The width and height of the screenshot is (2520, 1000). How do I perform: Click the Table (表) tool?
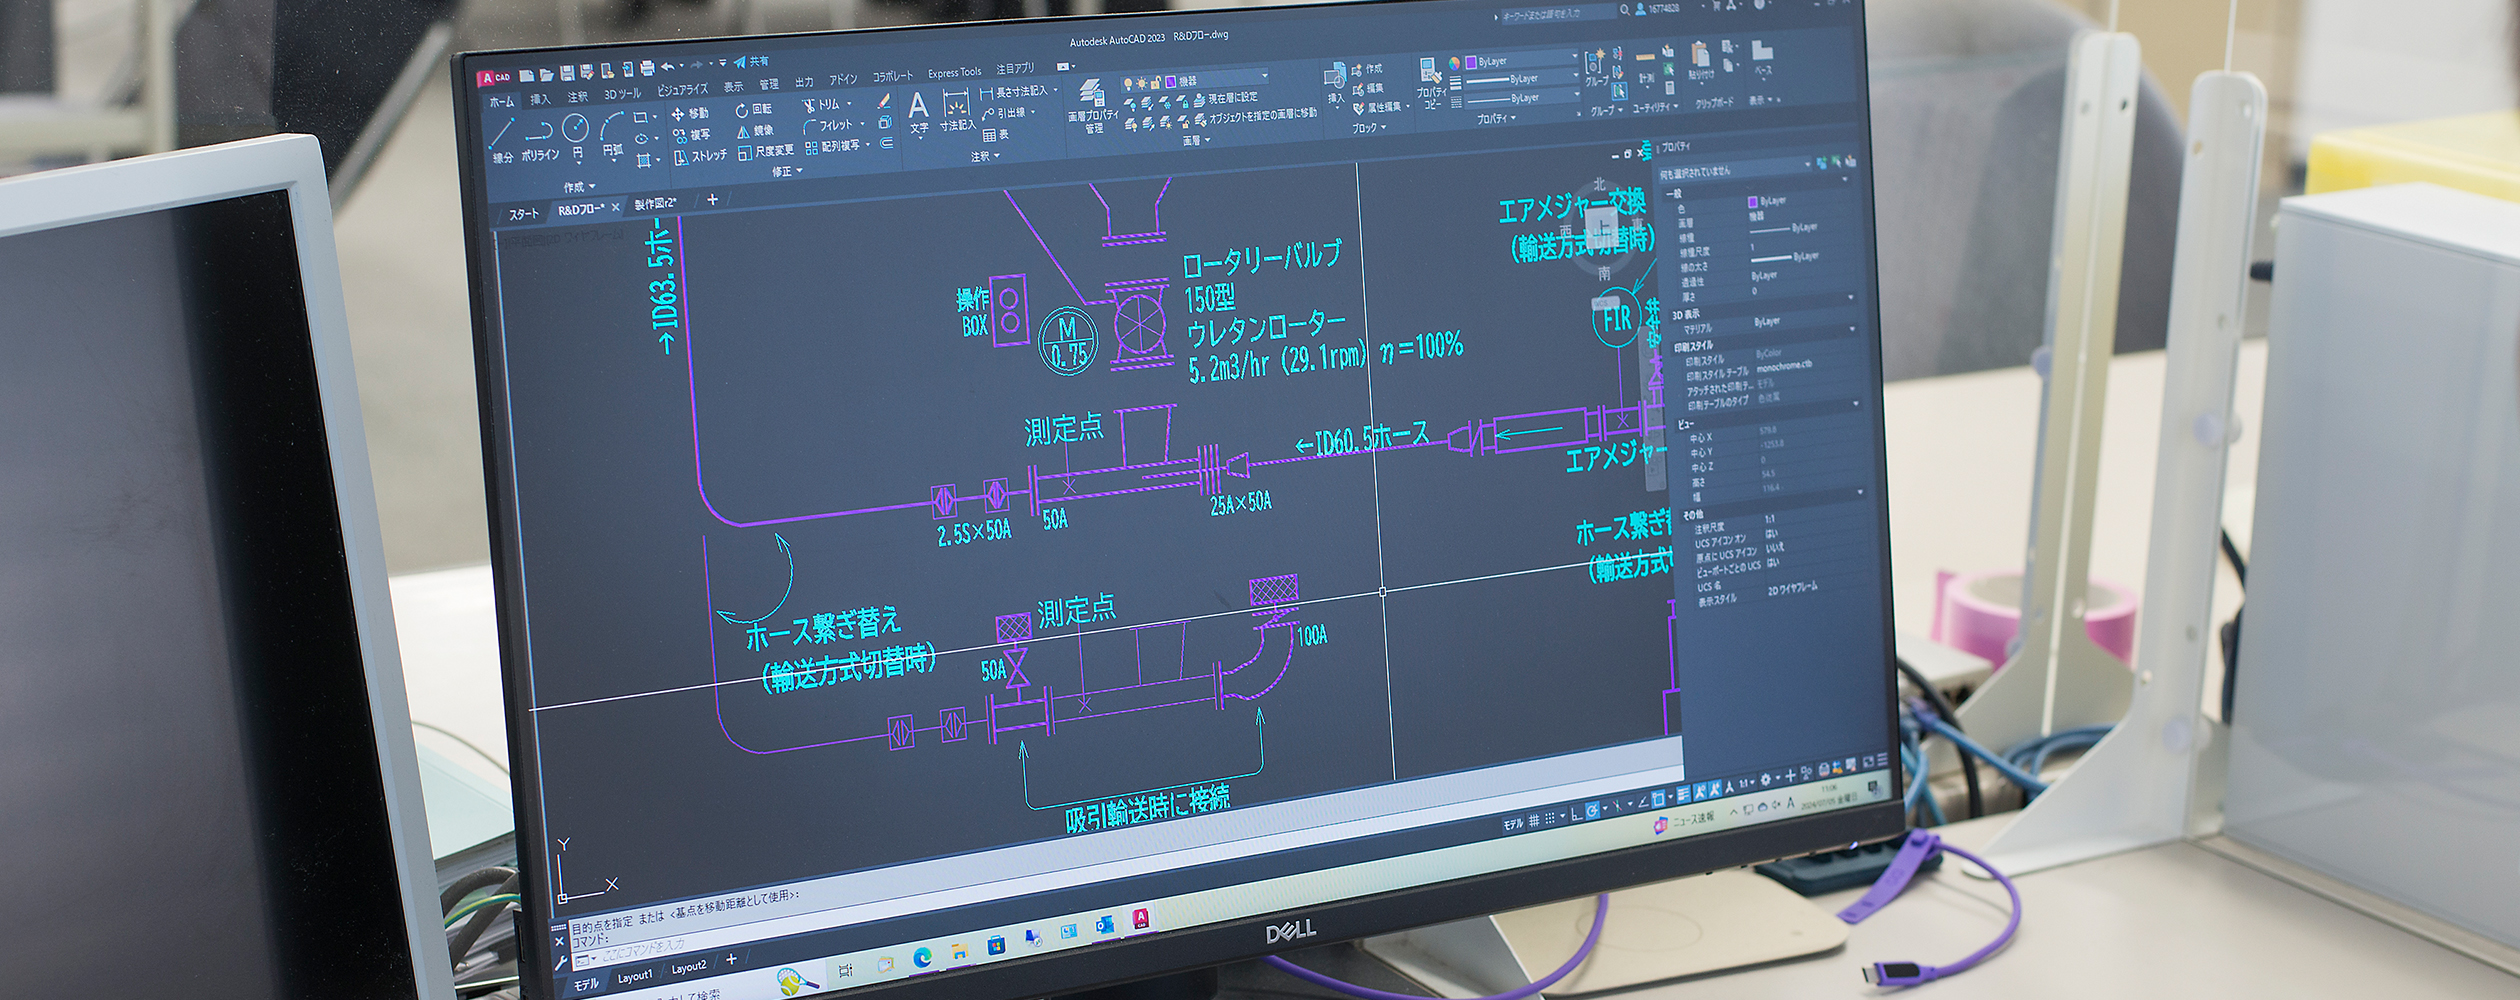(996, 134)
